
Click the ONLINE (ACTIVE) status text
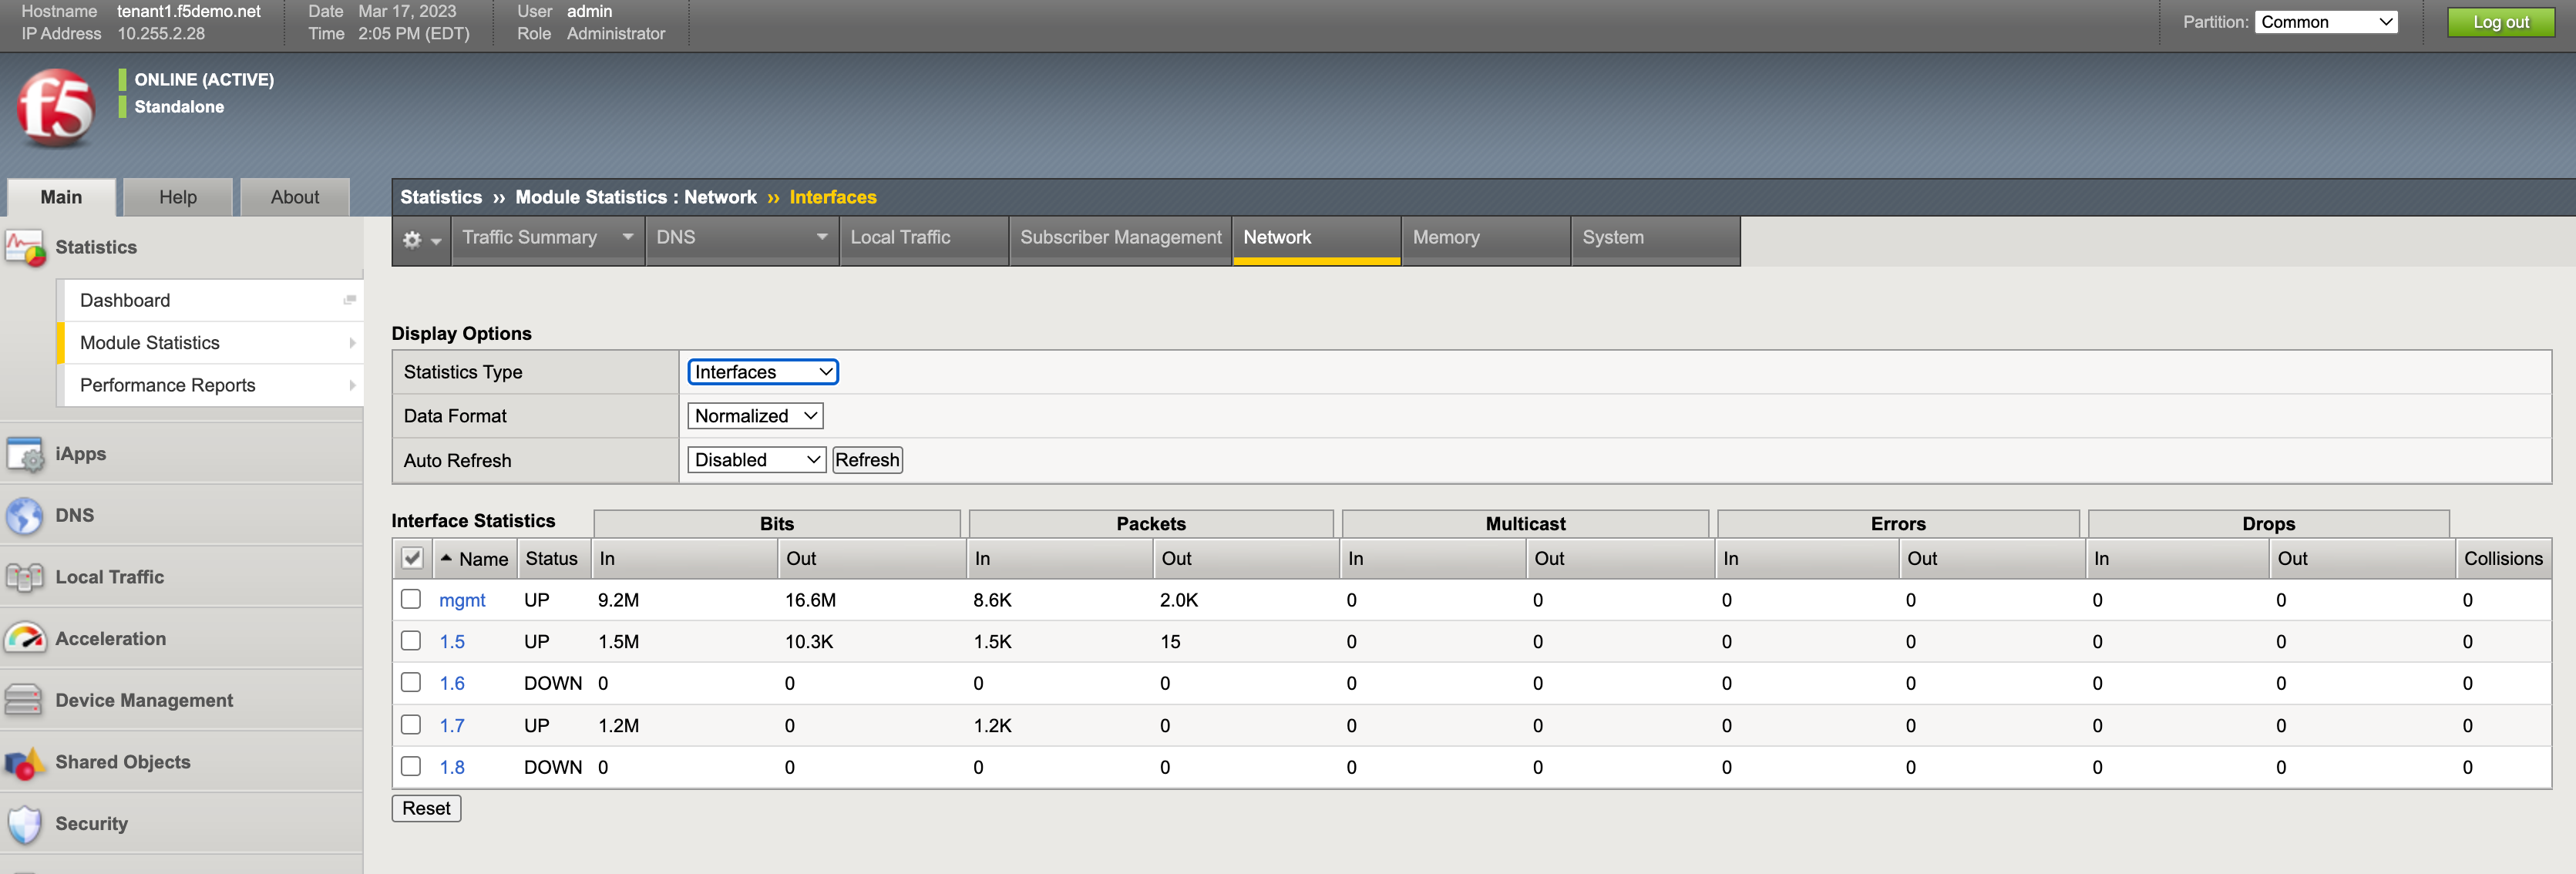(x=204, y=79)
